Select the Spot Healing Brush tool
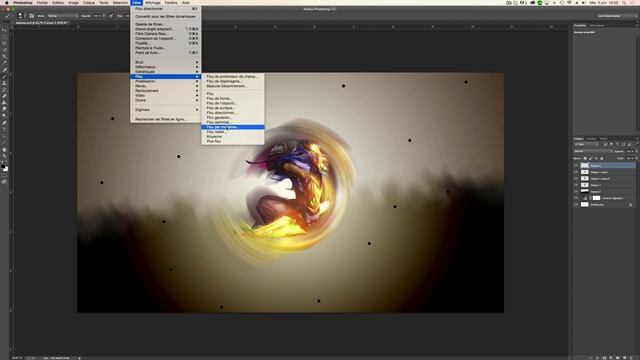Screen dimensions: 640x360 pyautogui.click(x=4, y=70)
